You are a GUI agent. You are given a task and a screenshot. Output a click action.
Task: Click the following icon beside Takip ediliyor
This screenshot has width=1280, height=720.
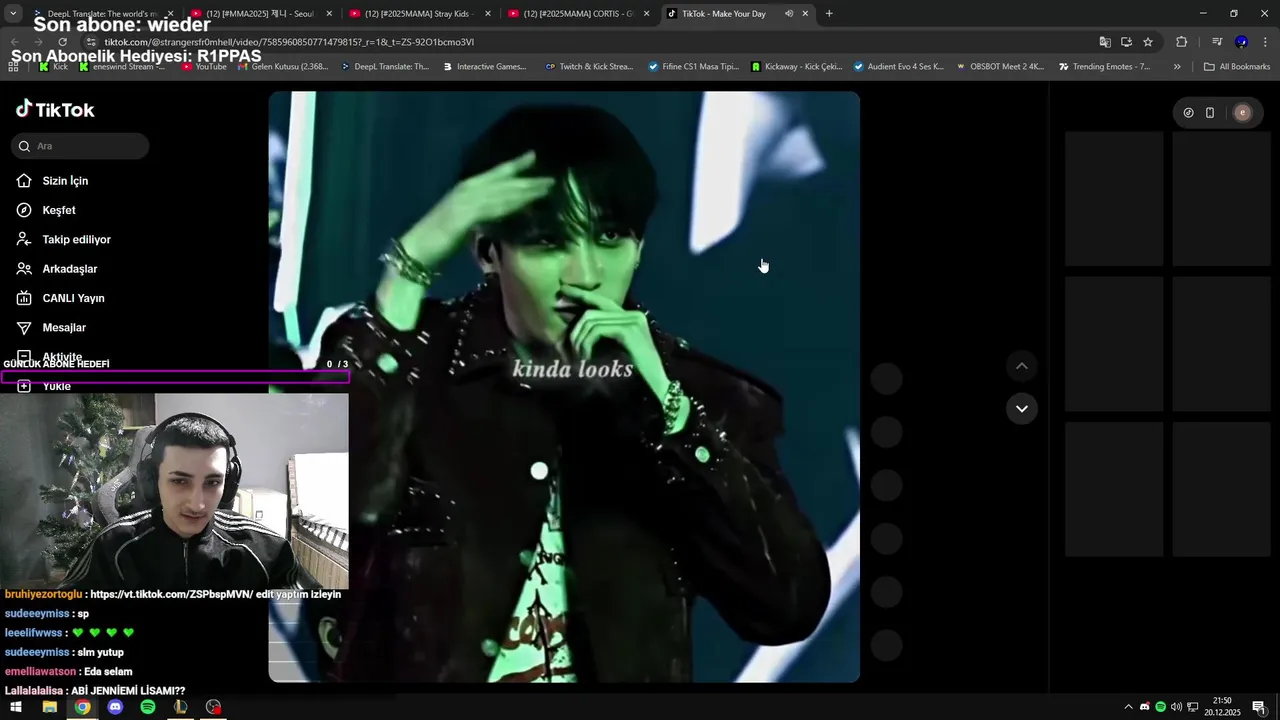24,240
